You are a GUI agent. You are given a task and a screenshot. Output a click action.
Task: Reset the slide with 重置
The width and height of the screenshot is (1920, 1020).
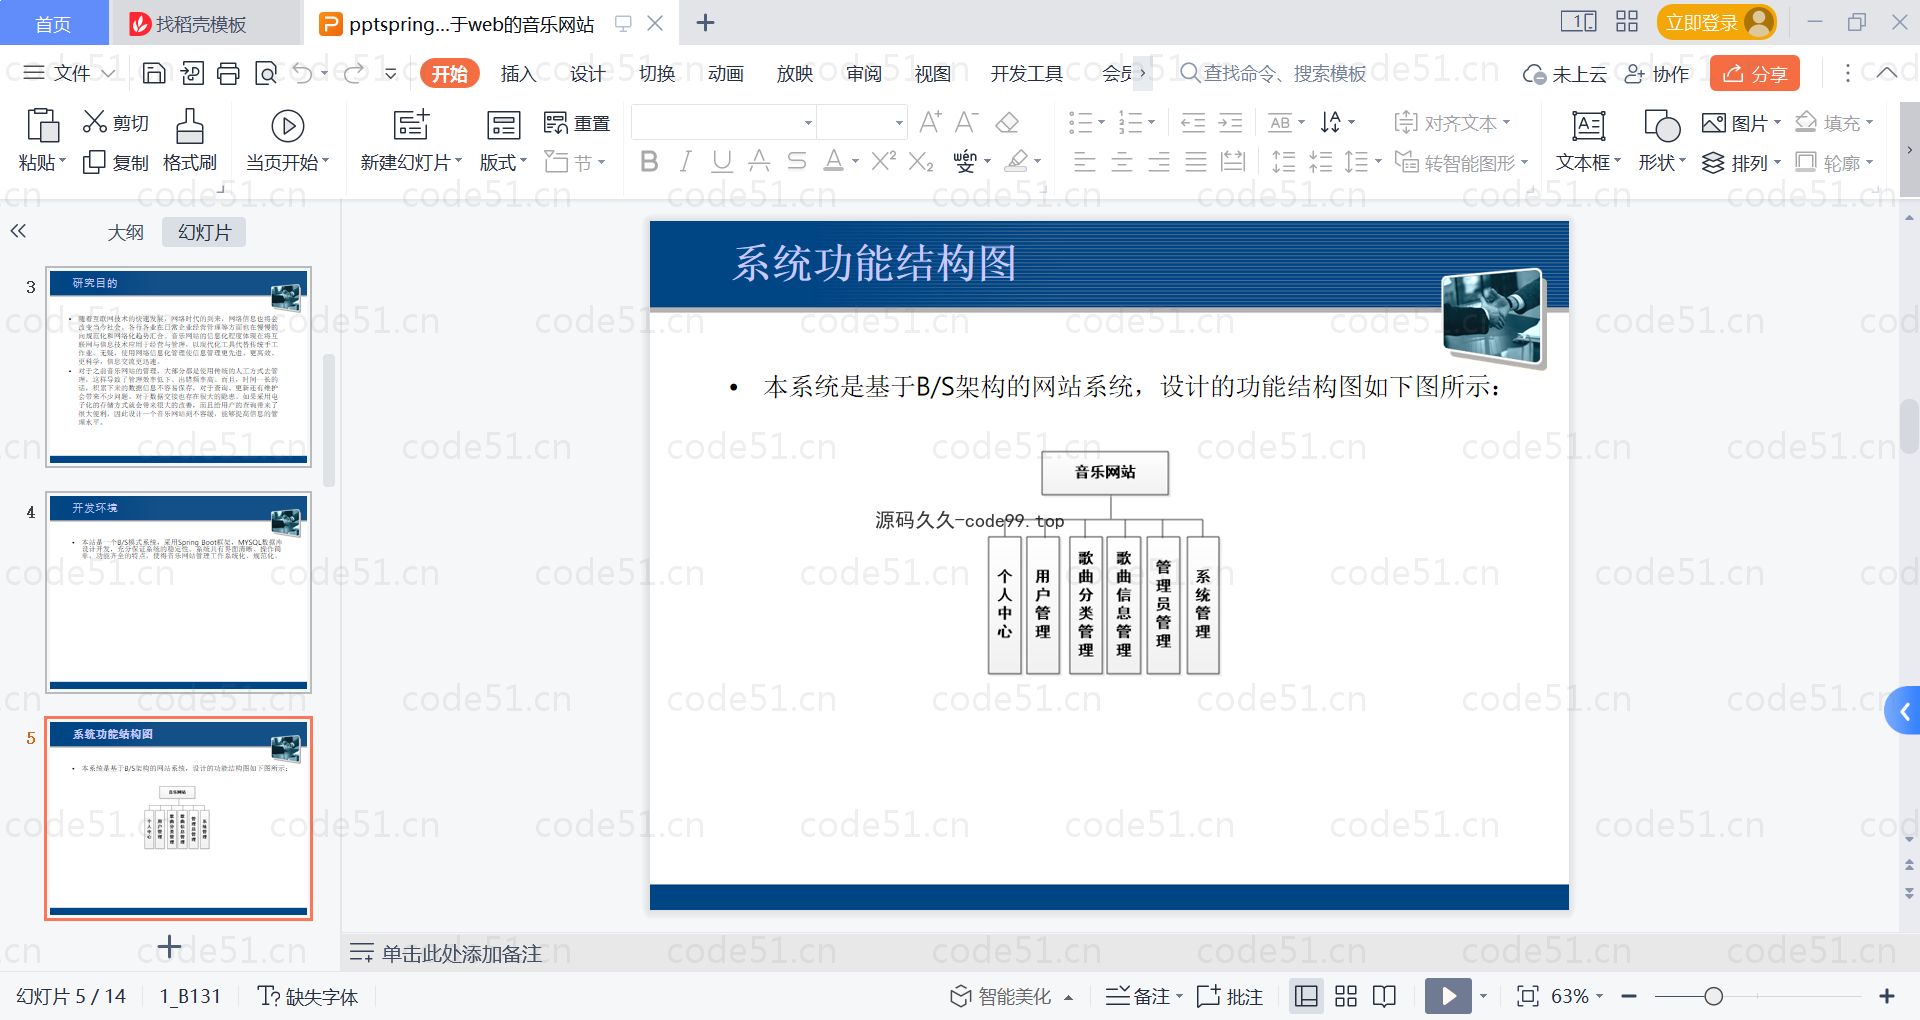[x=577, y=123]
